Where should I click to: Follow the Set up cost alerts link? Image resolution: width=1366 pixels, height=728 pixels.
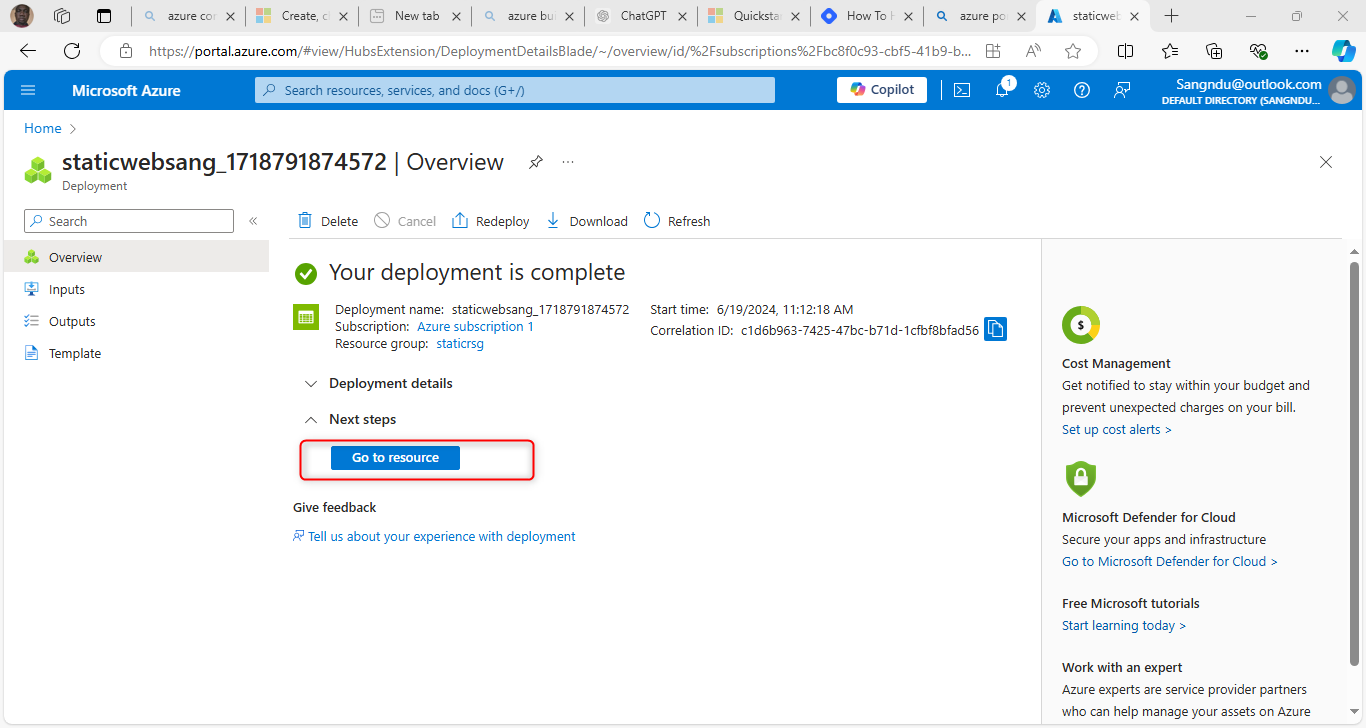click(x=1116, y=430)
